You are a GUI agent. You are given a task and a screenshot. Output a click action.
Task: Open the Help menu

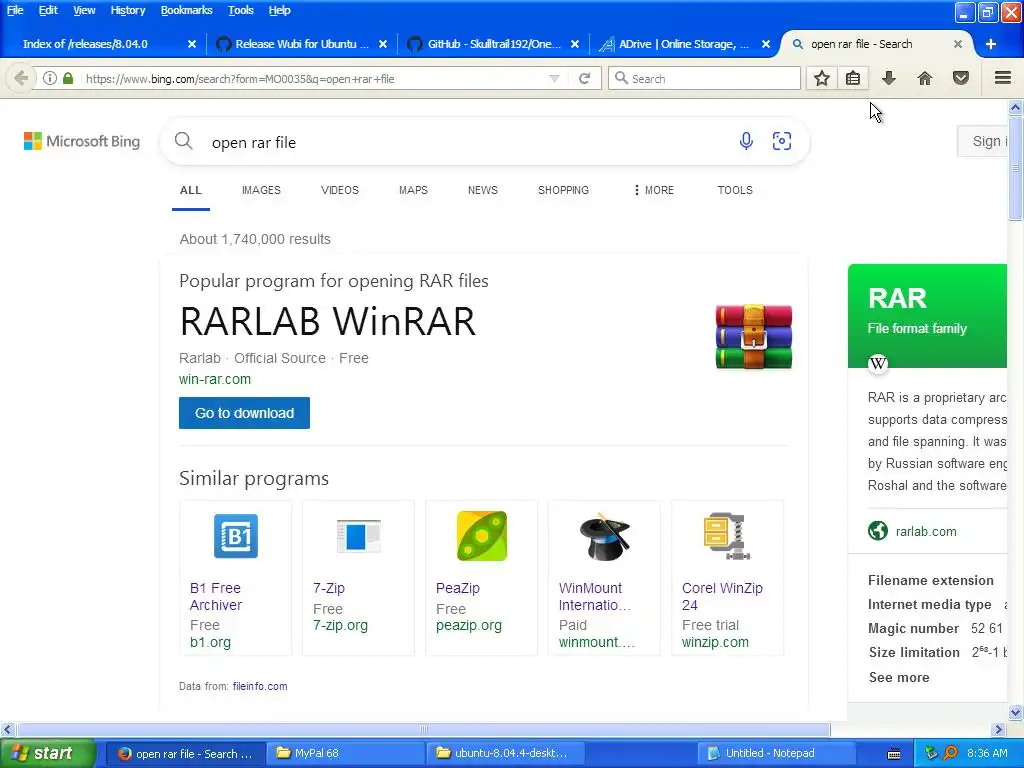(x=280, y=10)
